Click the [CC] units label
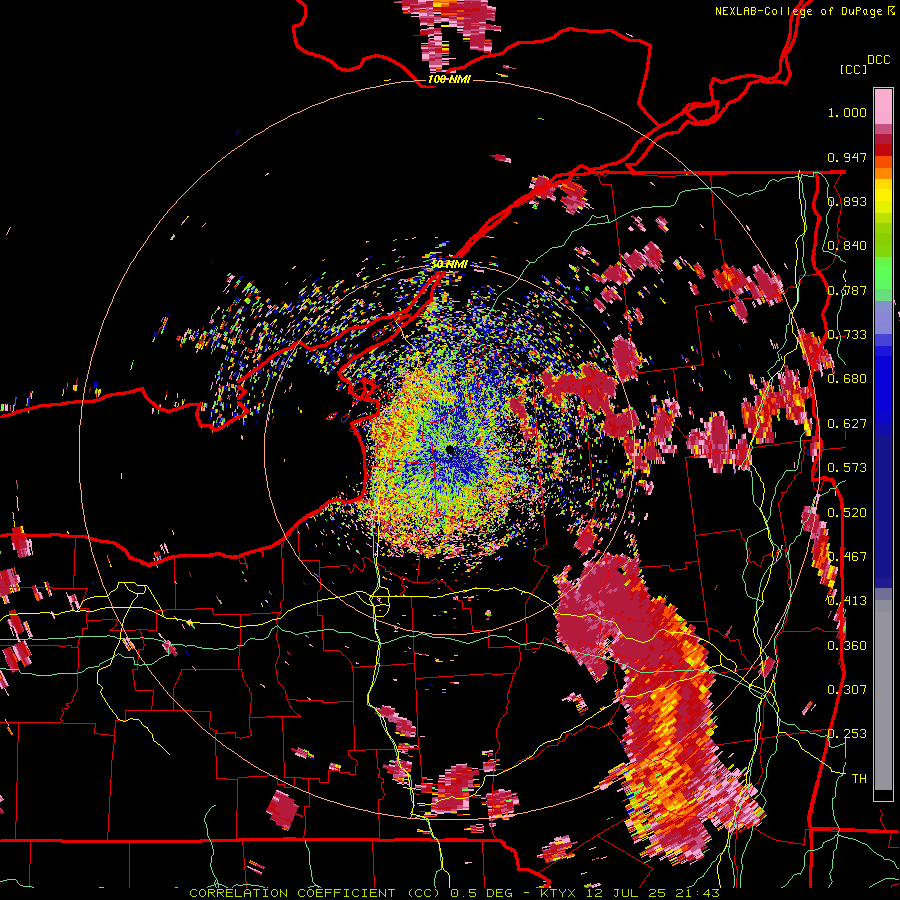The height and width of the screenshot is (900, 900). click(x=854, y=69)
